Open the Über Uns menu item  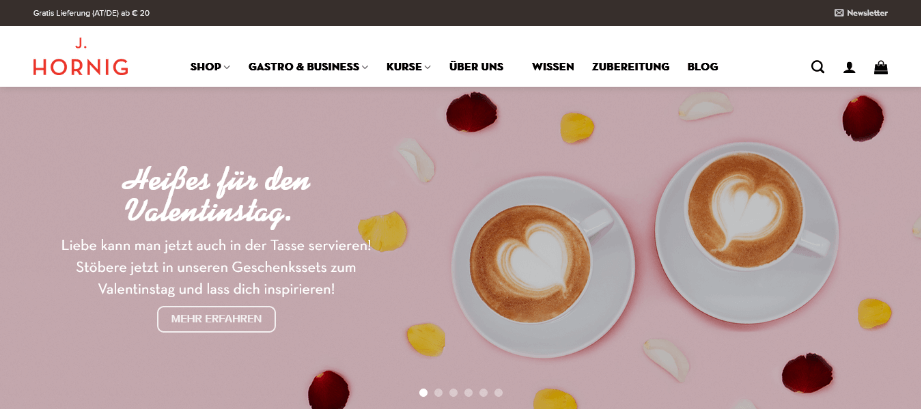pos(476,67)
